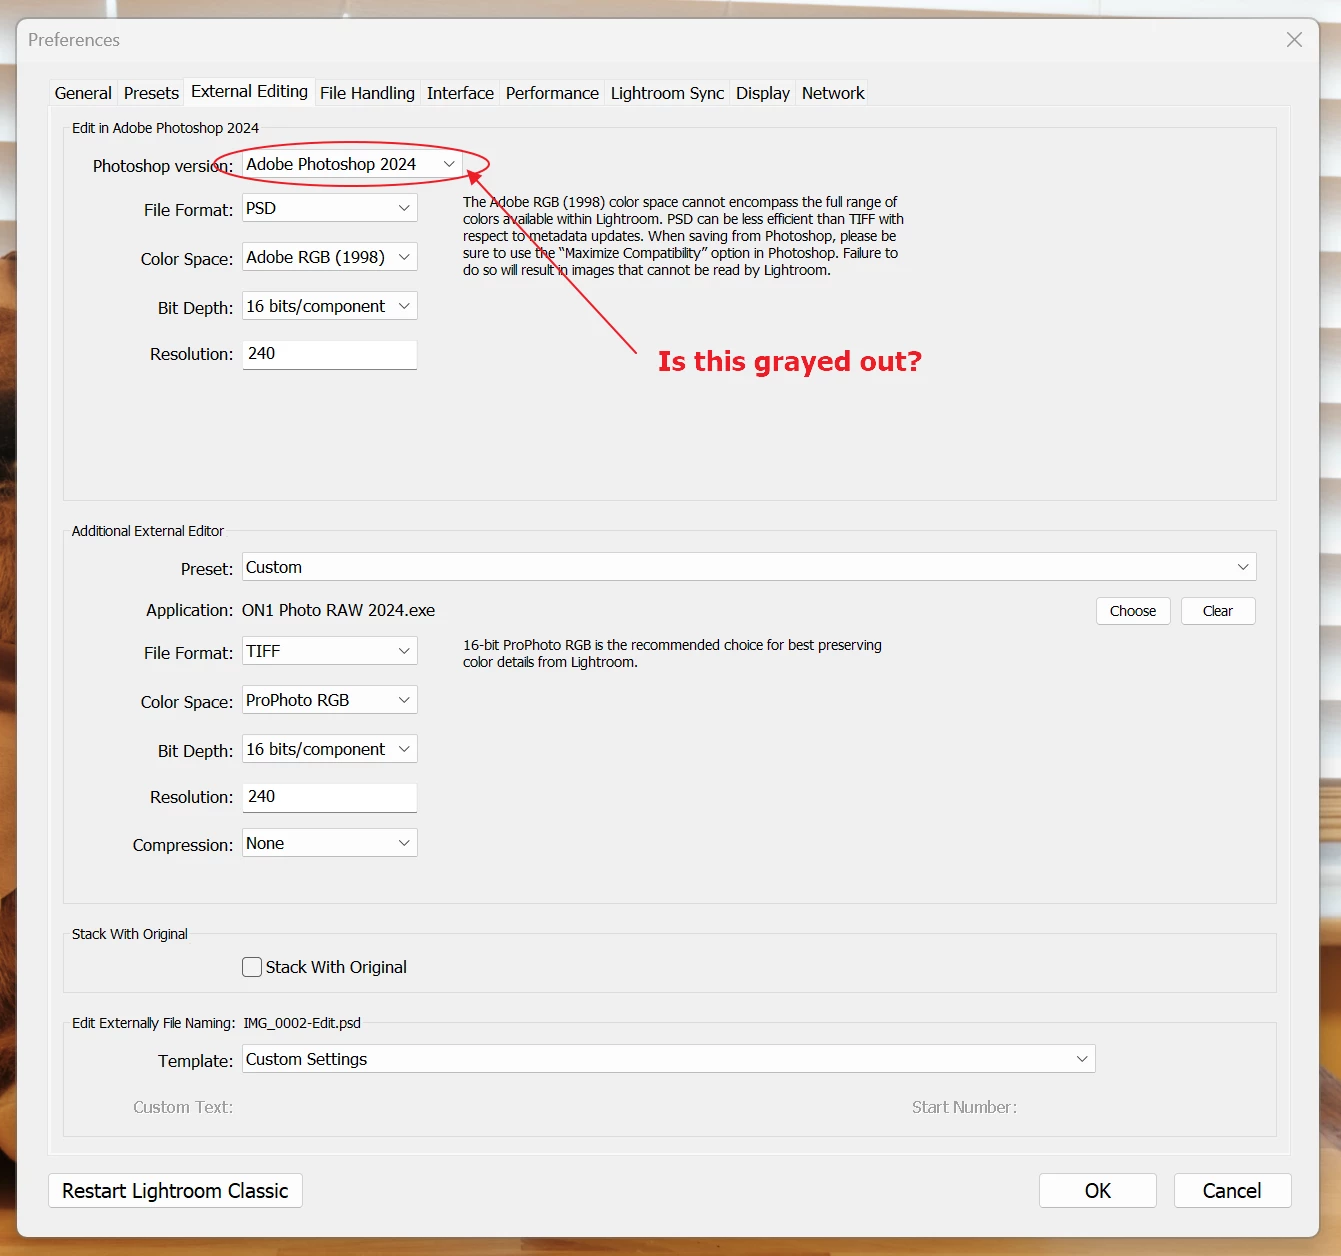The width and height of the screenshot is (1341, 1256).
Task: Expand the Photoshop File Format dropdown showing PSD
Action: (x=329, y=208)
